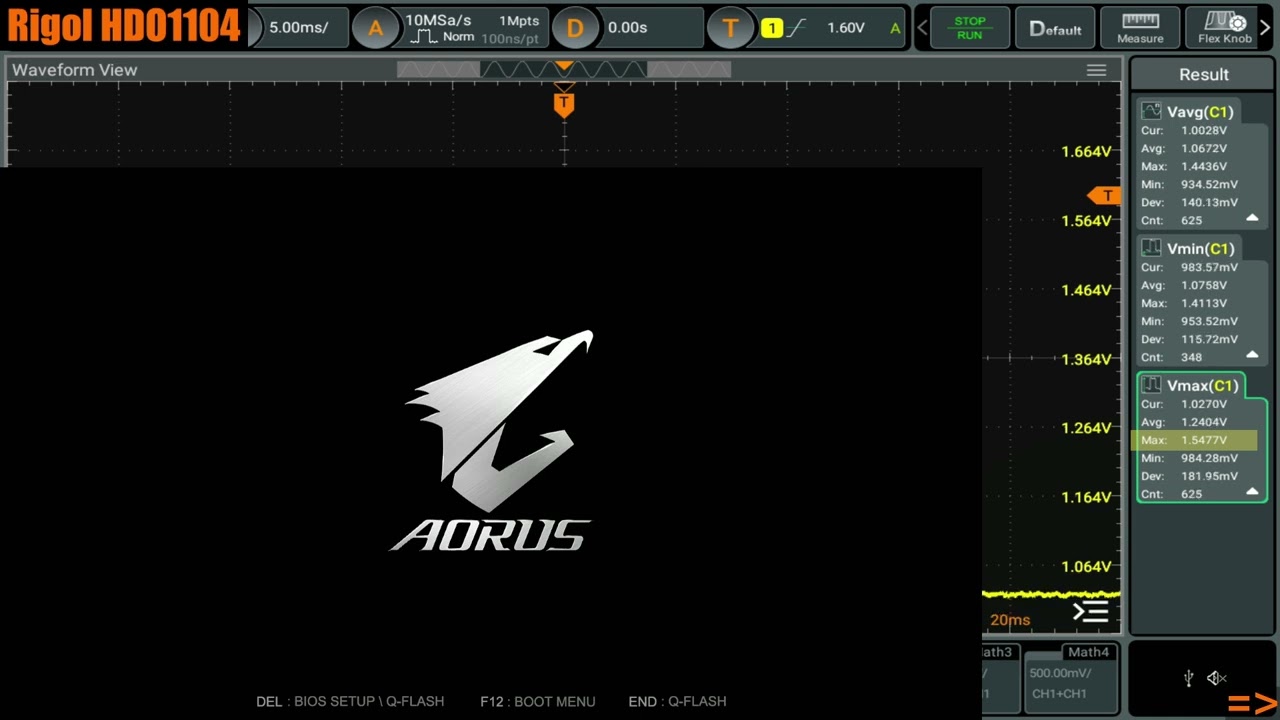Screen dimensions: 1280x720
Task: Restore settings with the Default button
Action: [1055, 28]
